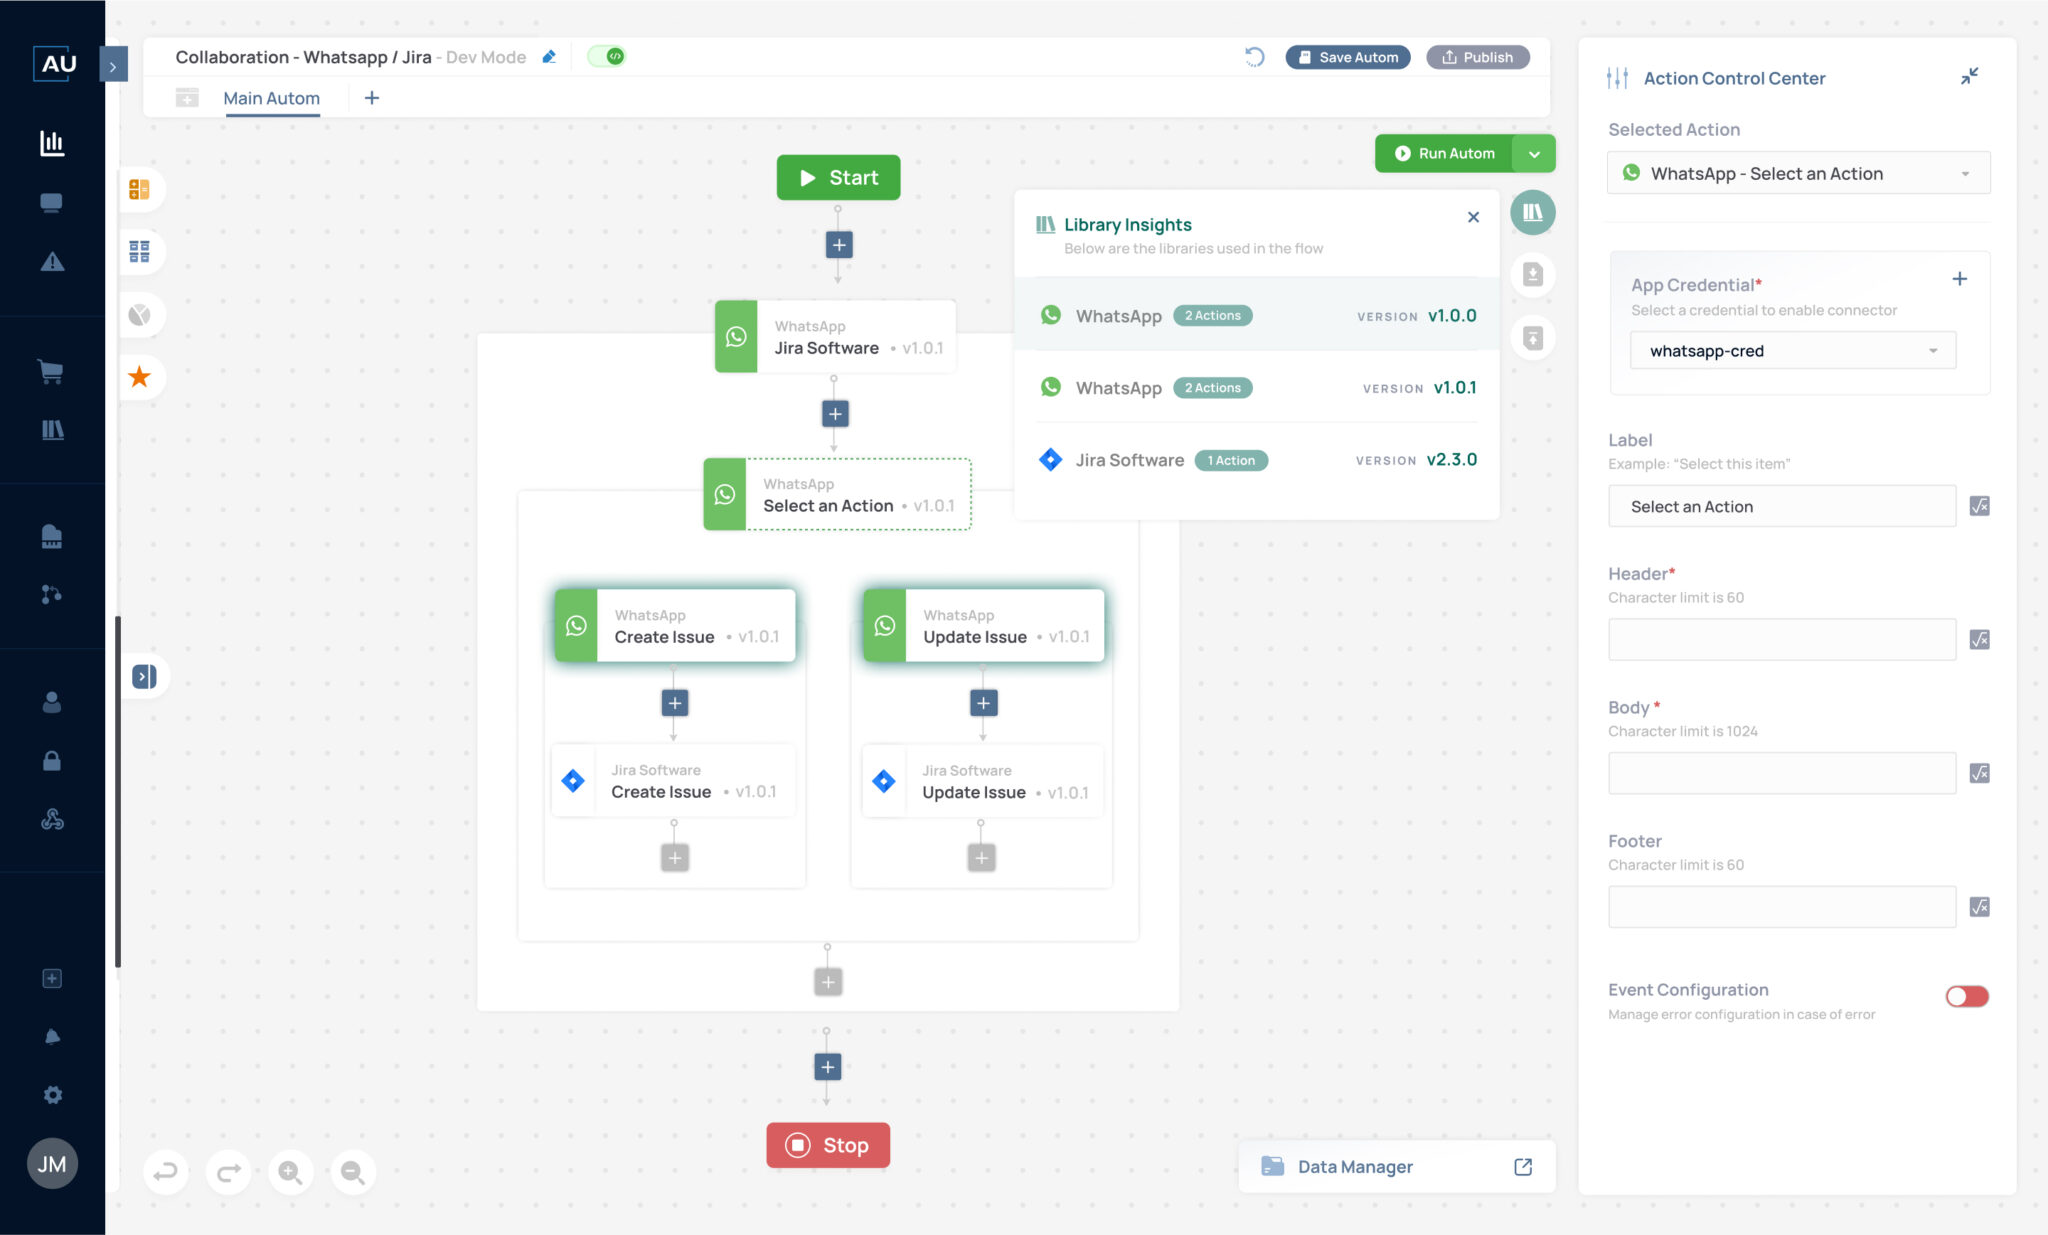Click the pencil icon to rename automation
This screenshot has height=1235, width=2048.
[x=549, y=57]
